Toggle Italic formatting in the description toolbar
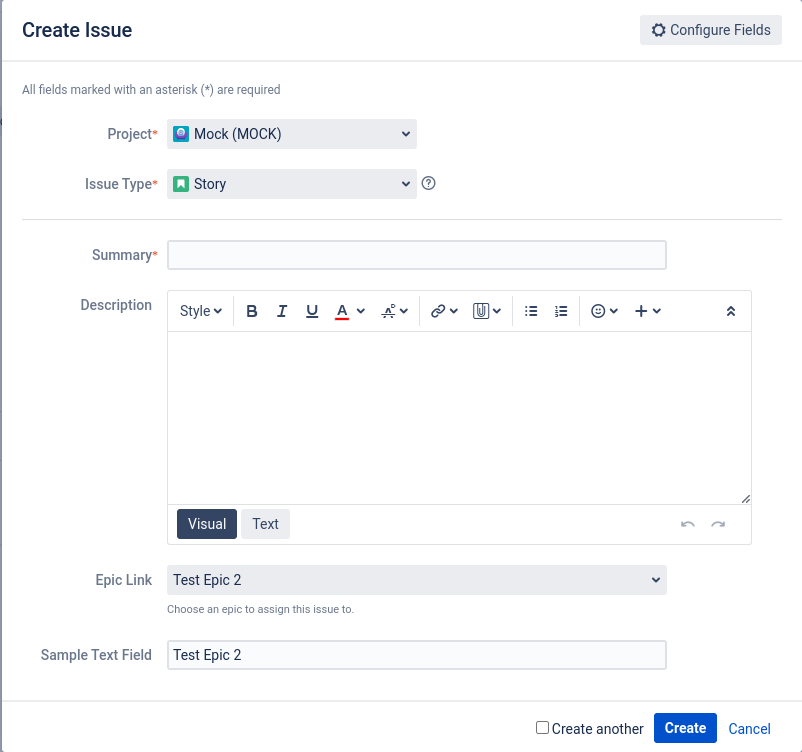Screen dimensions: 802x752 282,311
